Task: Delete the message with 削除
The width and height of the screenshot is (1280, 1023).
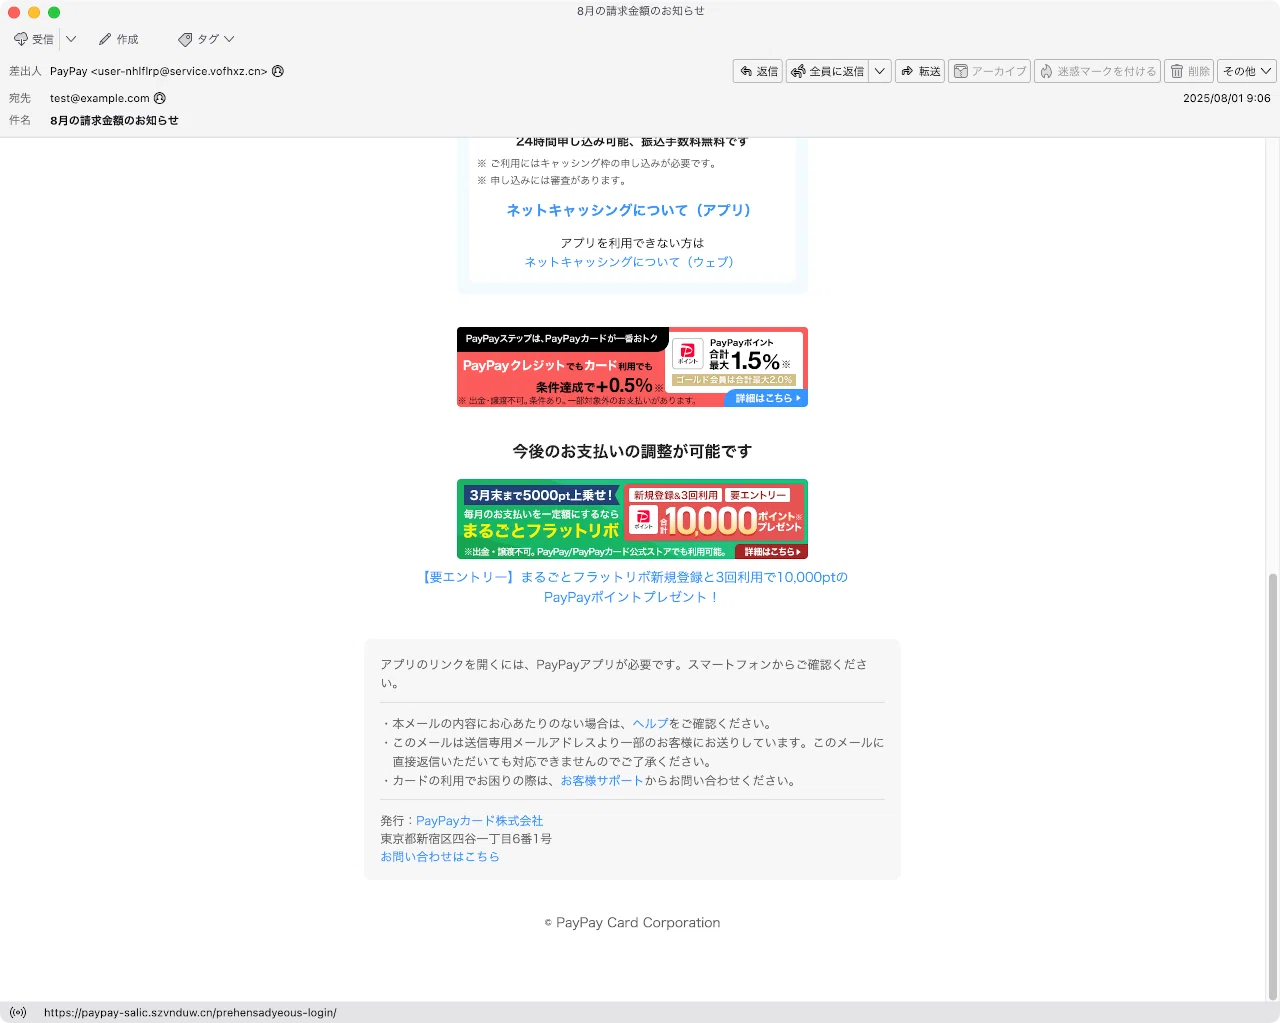Action: point(1189,71)
